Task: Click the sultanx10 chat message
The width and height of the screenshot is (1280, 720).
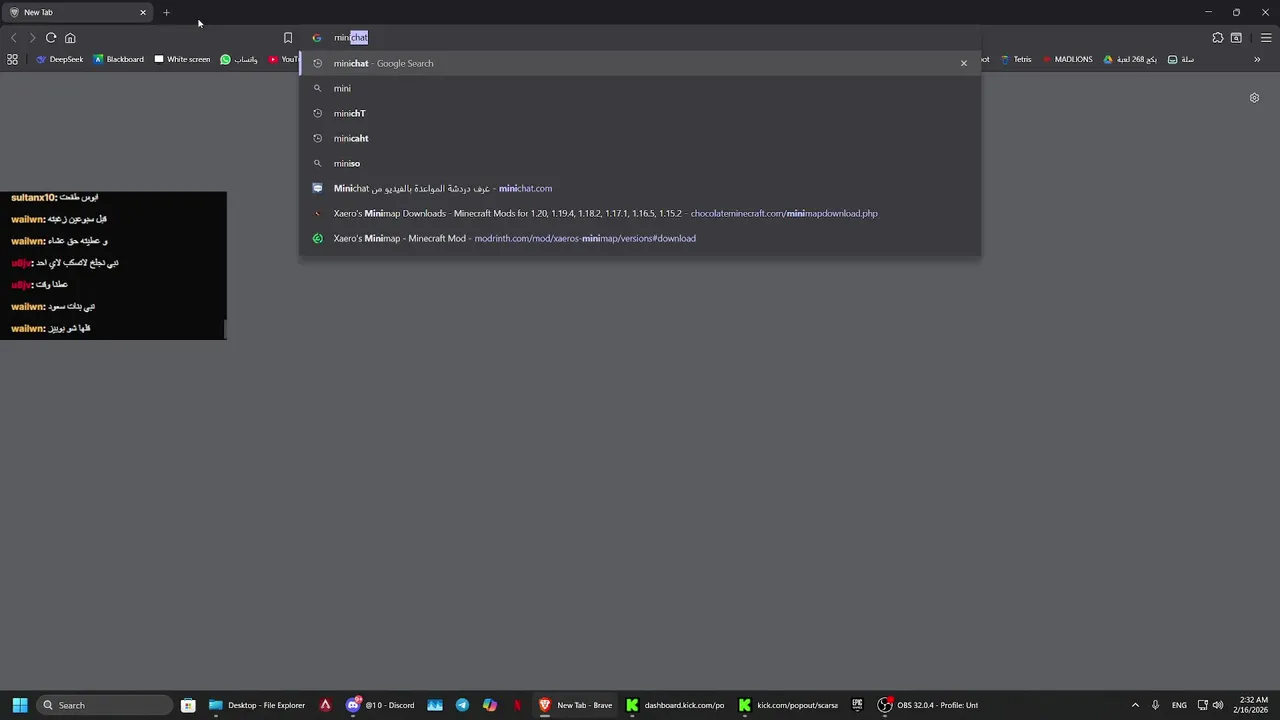Action: point(55,197)
